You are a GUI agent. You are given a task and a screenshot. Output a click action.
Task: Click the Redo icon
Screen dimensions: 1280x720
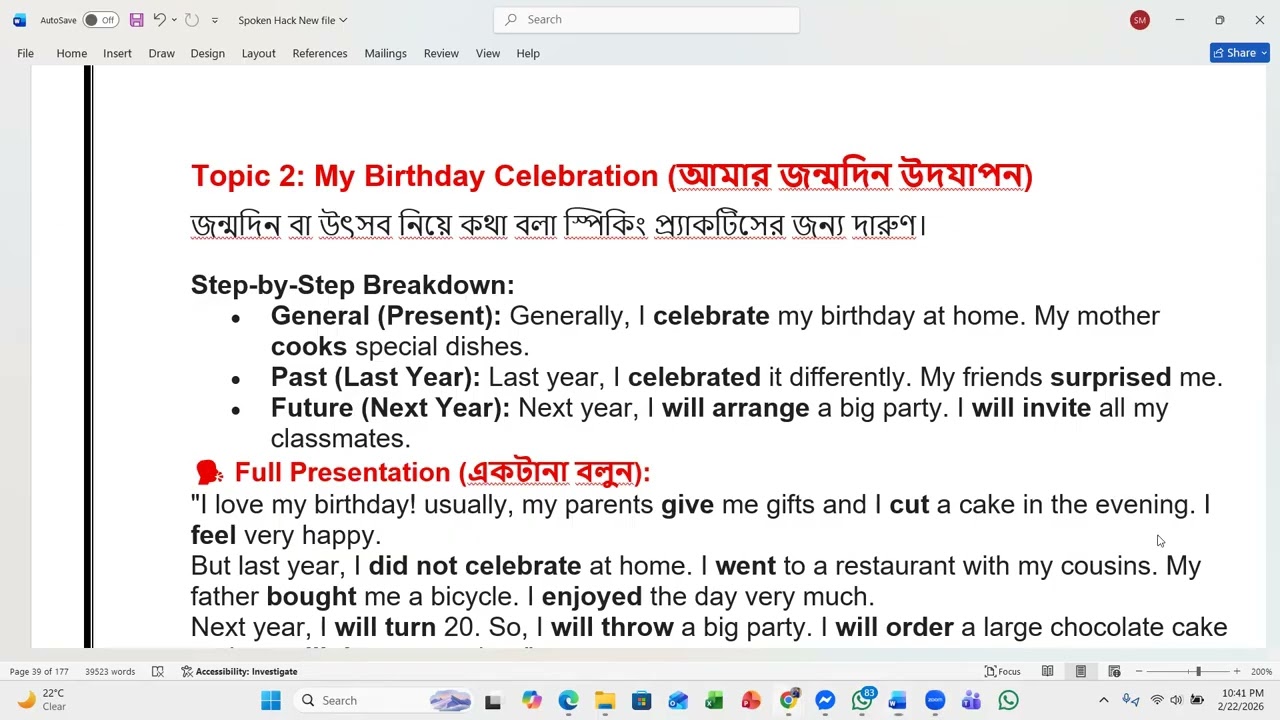[x=192, y=20]
